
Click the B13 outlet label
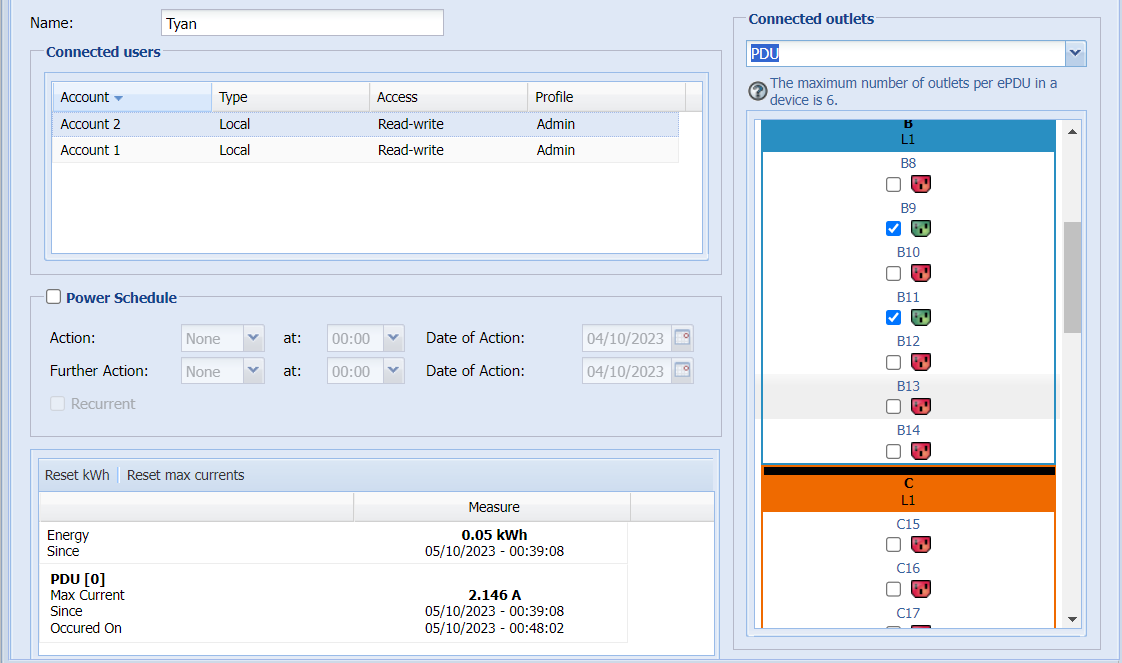[908, 386]
